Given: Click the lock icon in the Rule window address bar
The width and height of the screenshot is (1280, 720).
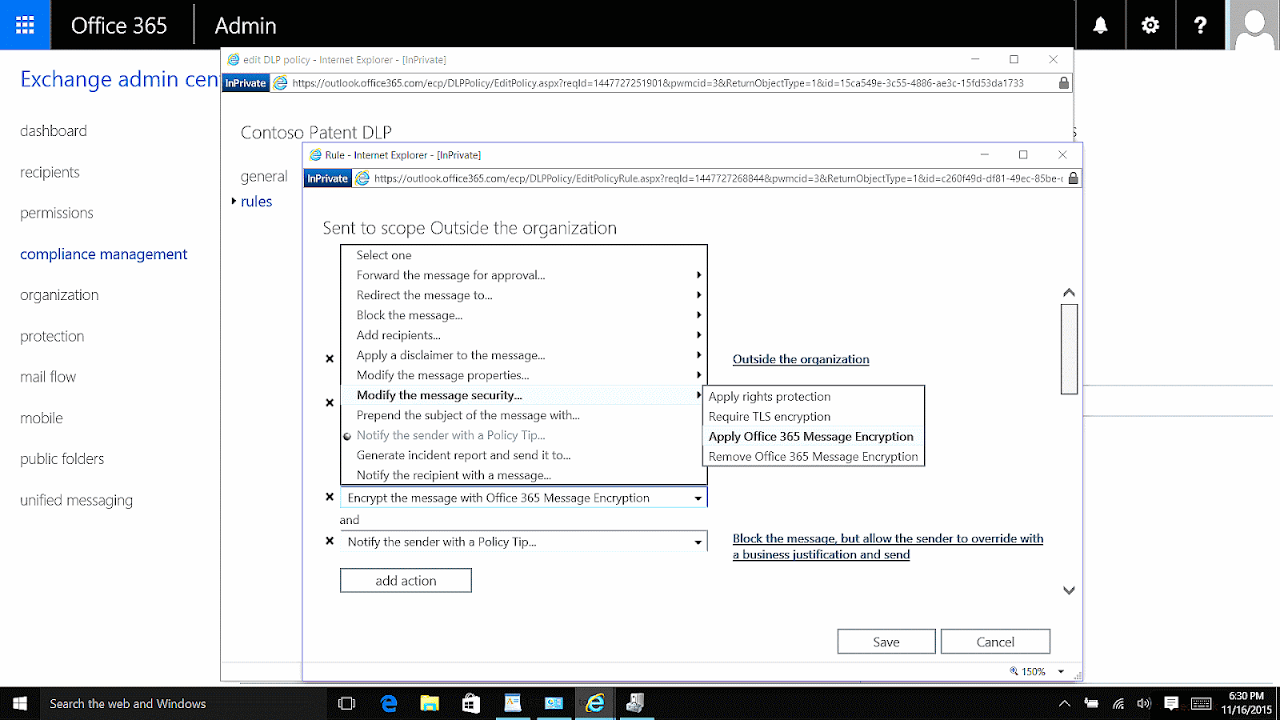Looking at the screenshot, I should click(x=1073, y=179).
